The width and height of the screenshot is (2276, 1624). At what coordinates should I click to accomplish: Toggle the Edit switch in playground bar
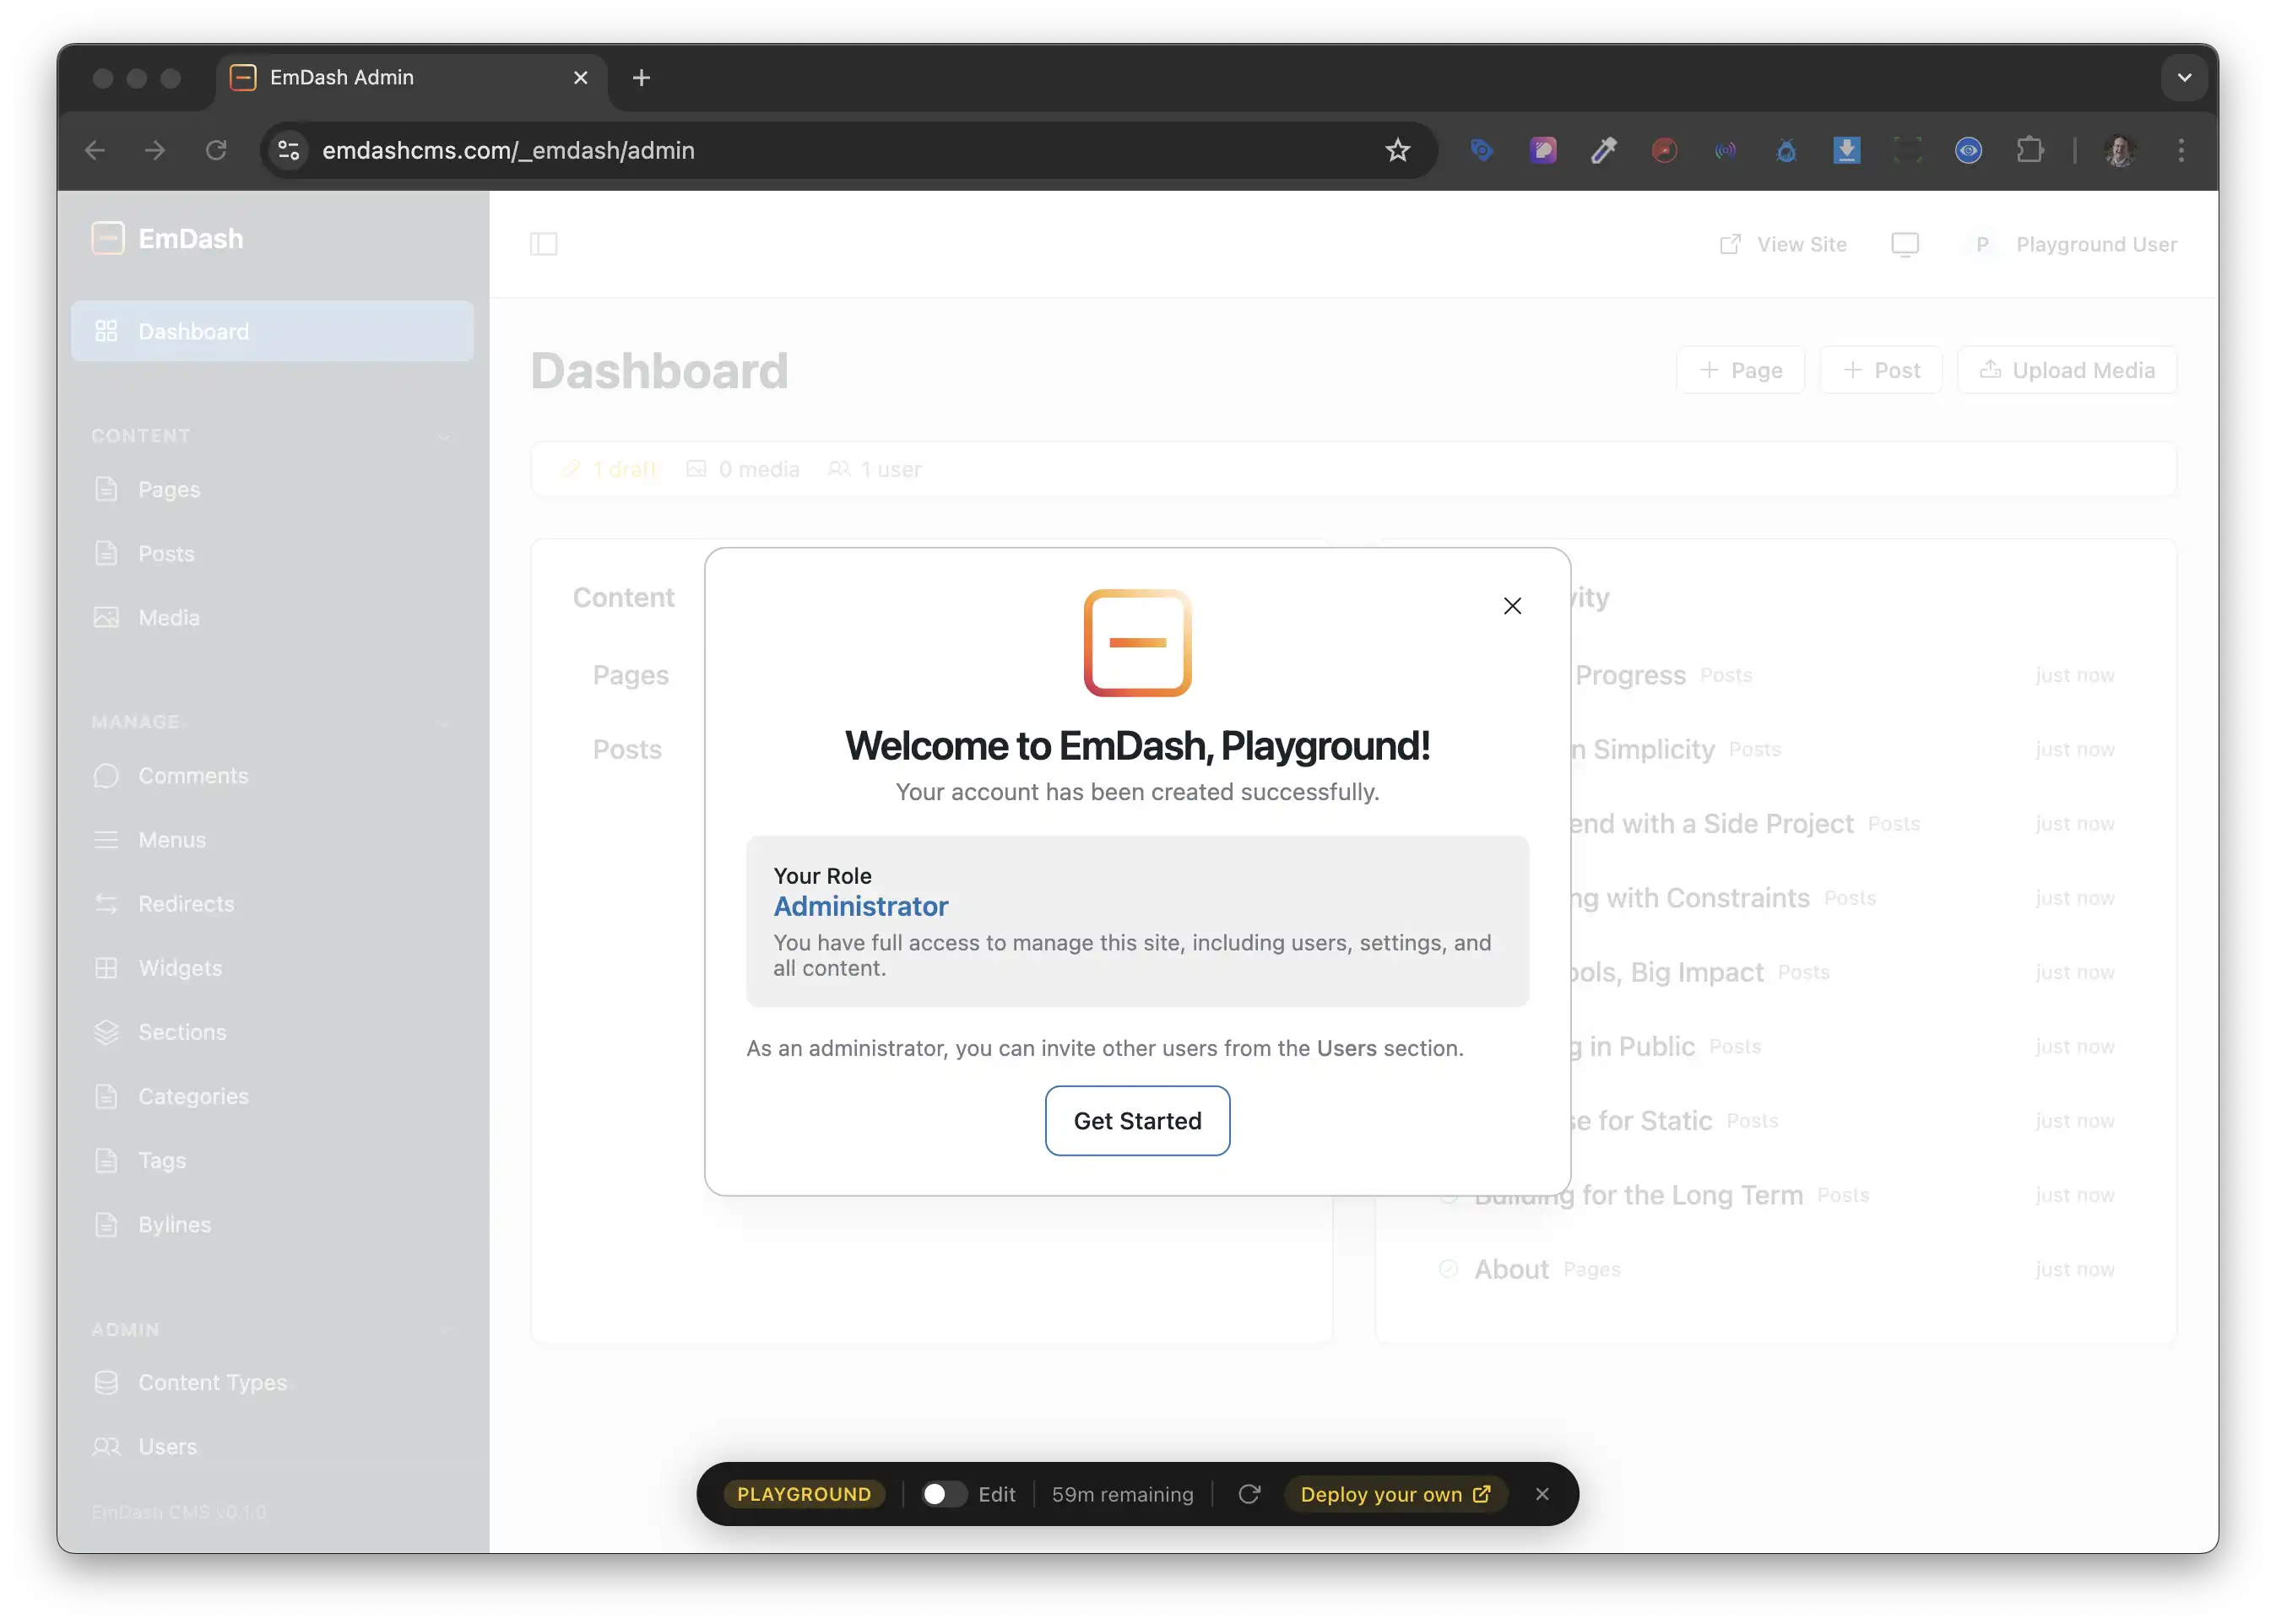point(942,1494)
